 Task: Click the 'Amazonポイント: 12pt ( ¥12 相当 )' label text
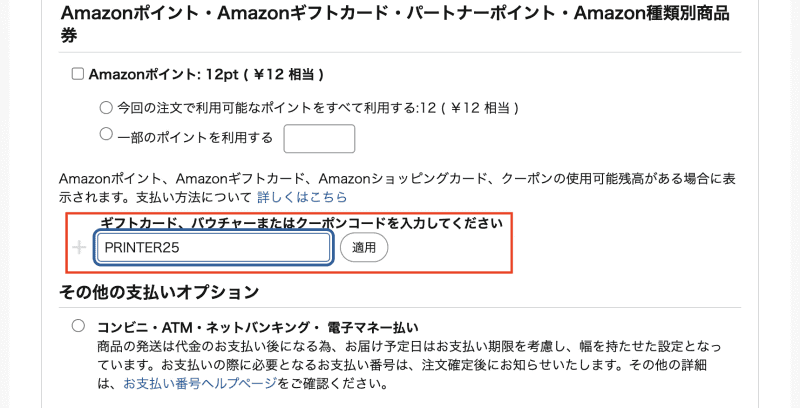click(x=206, y=74)
